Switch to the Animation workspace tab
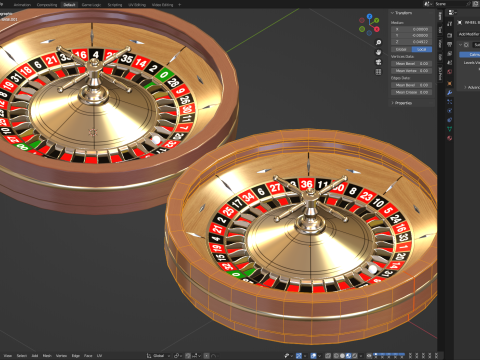480x360 pixels. [x=22, y=5]
